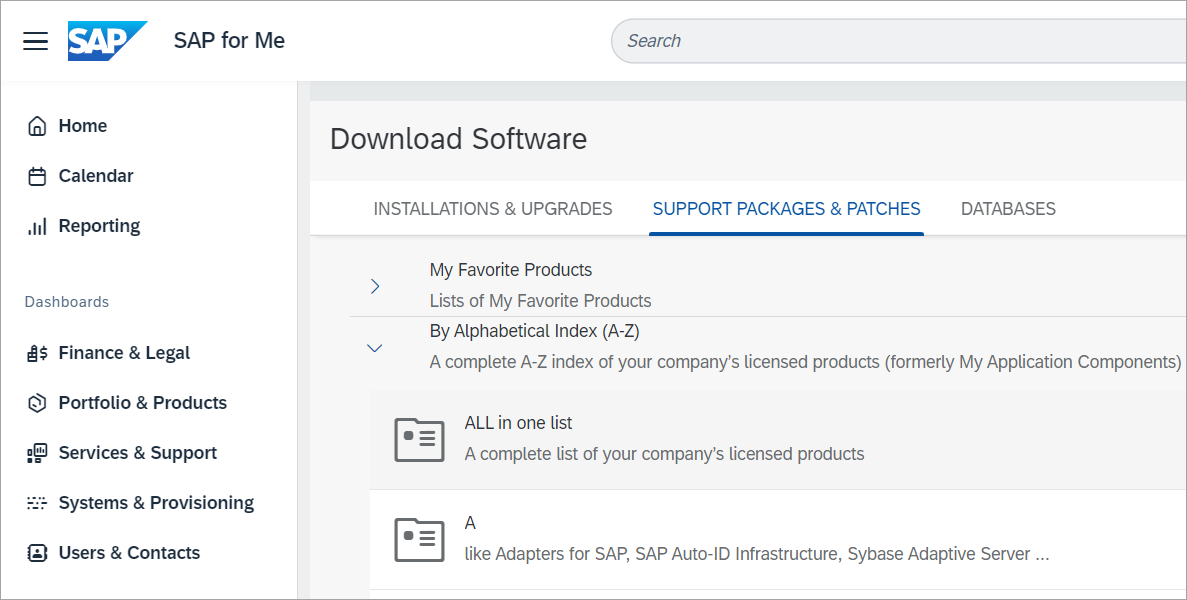
Task: Click the Search input field
Action: tap(899, 41)
